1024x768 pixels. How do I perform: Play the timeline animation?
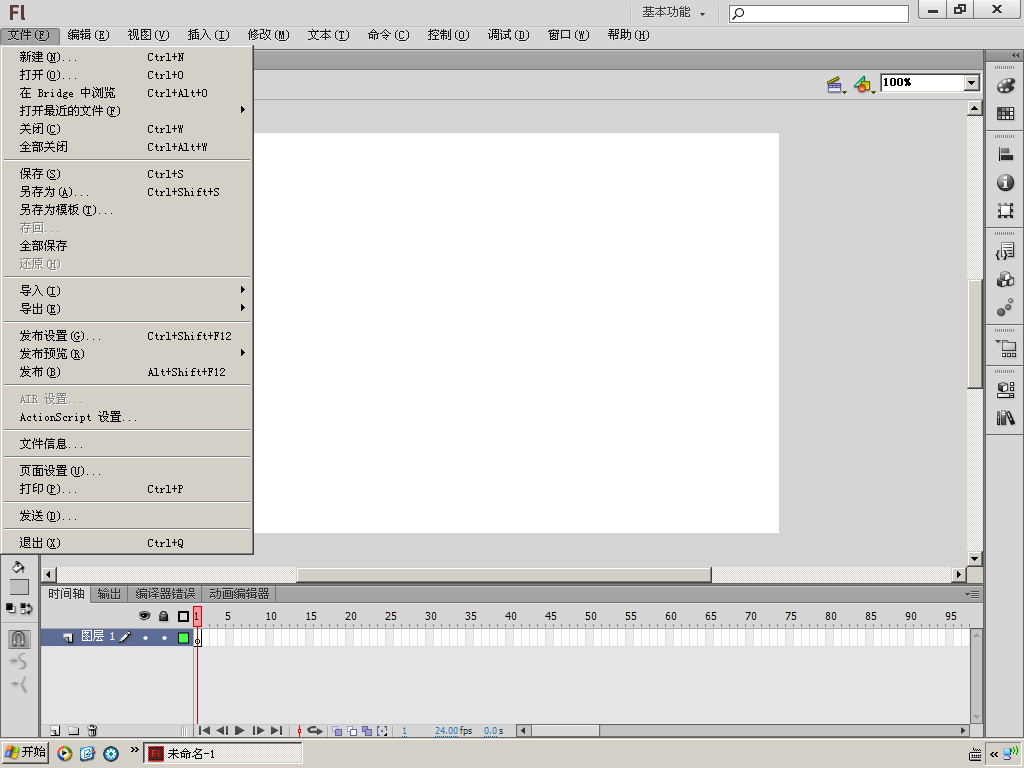pyautogui.click(x=240, y=731)
